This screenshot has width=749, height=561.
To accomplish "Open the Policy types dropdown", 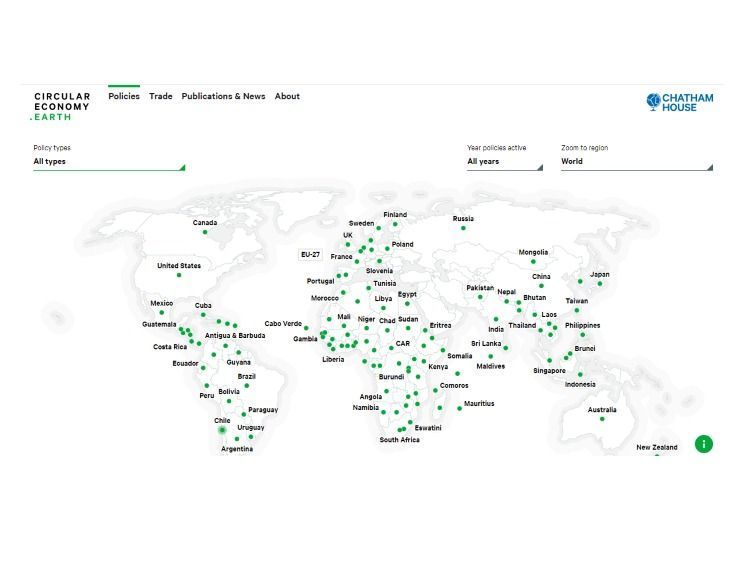I will (108, 162).
